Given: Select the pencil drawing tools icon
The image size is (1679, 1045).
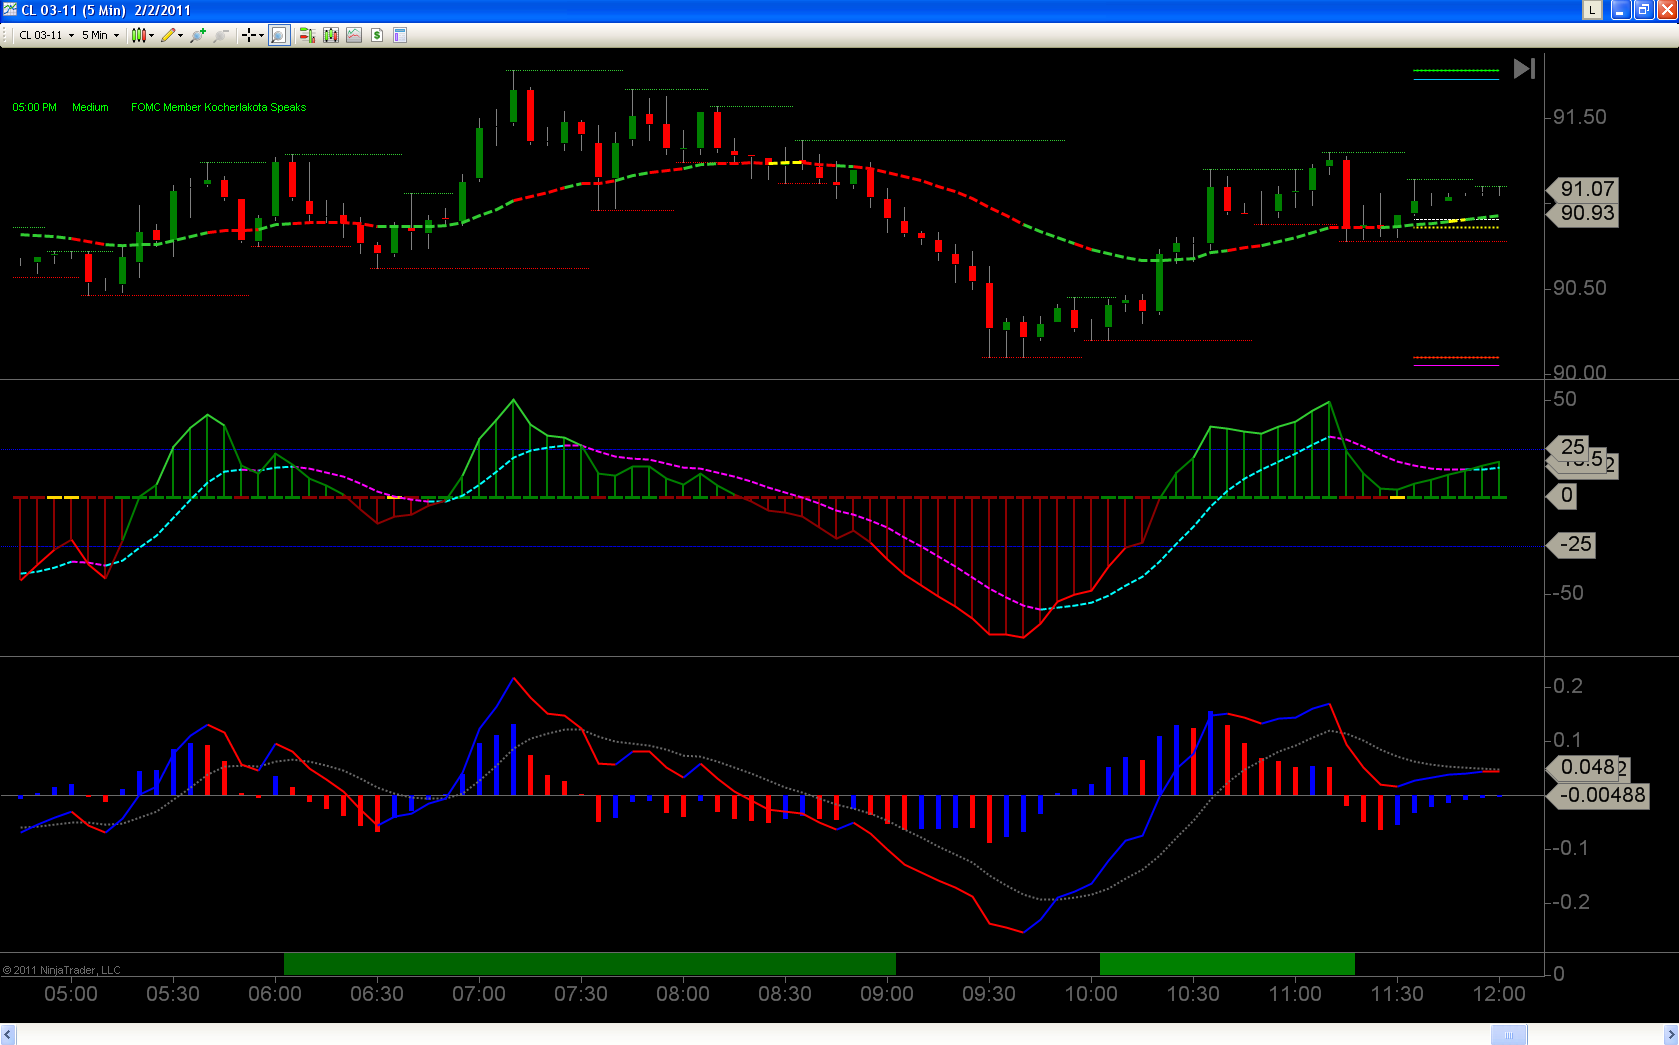Looking at the screenshot, I should pyautogui.click(x=168, y=35).
